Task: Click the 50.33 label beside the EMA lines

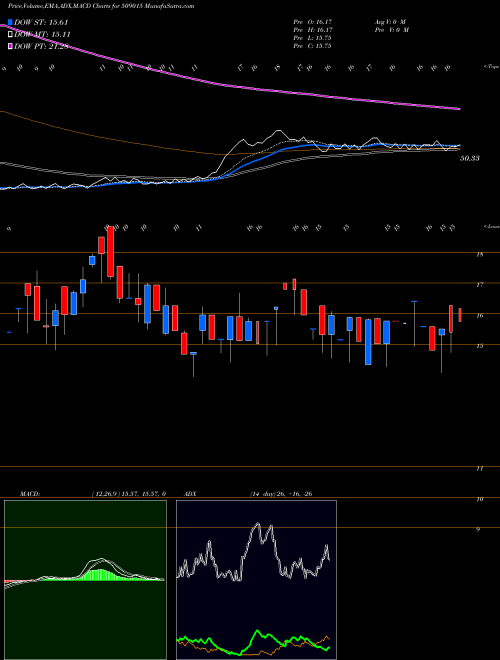Action: tap(470, 158)
